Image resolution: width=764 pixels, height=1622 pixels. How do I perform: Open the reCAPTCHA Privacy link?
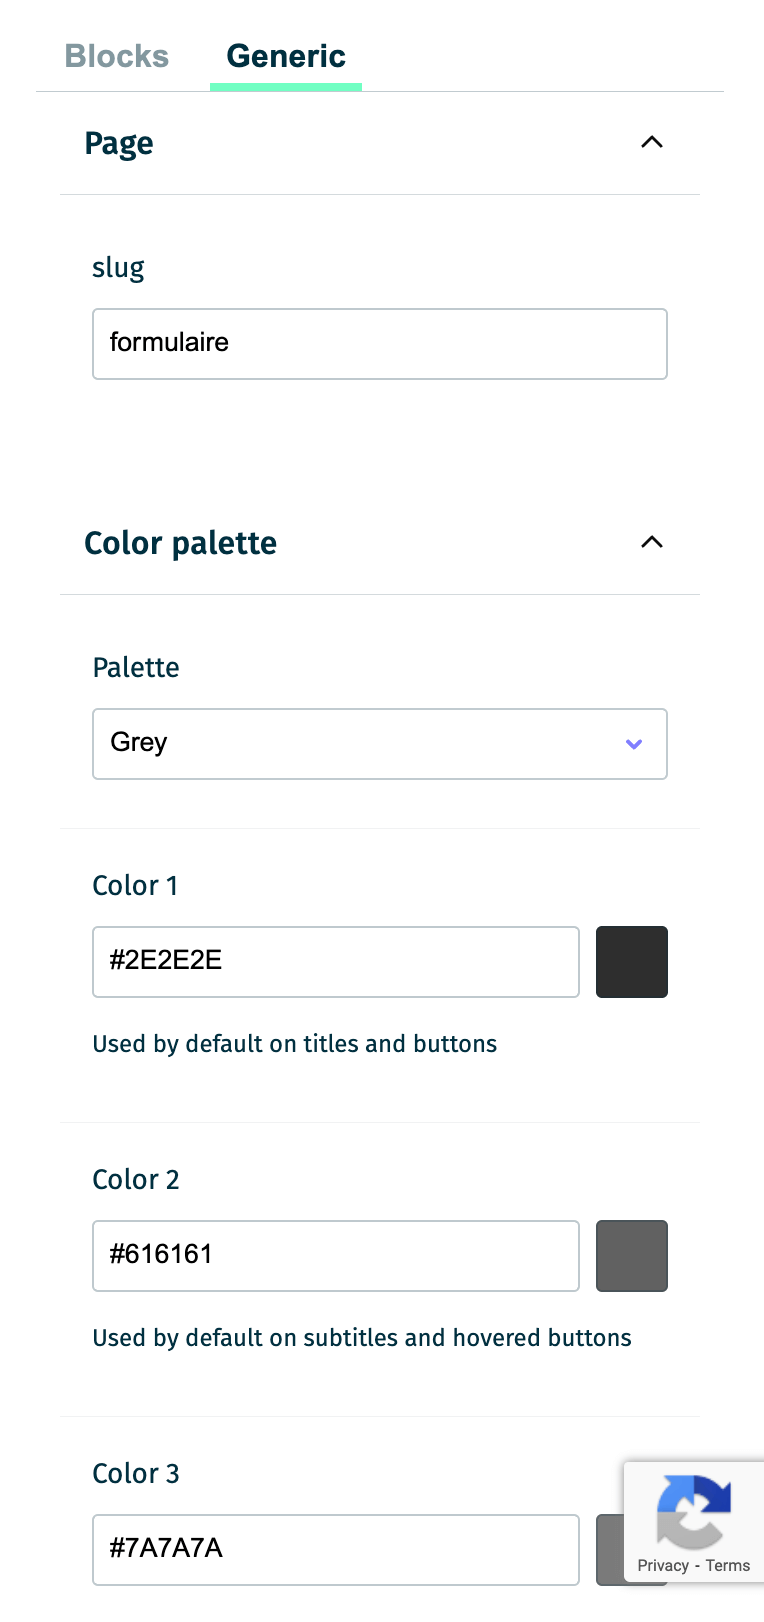662,1566
